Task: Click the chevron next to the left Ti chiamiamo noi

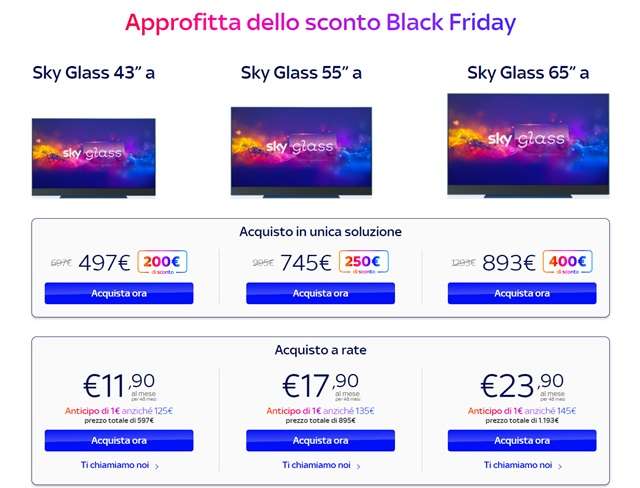Action: coord(157,466)
